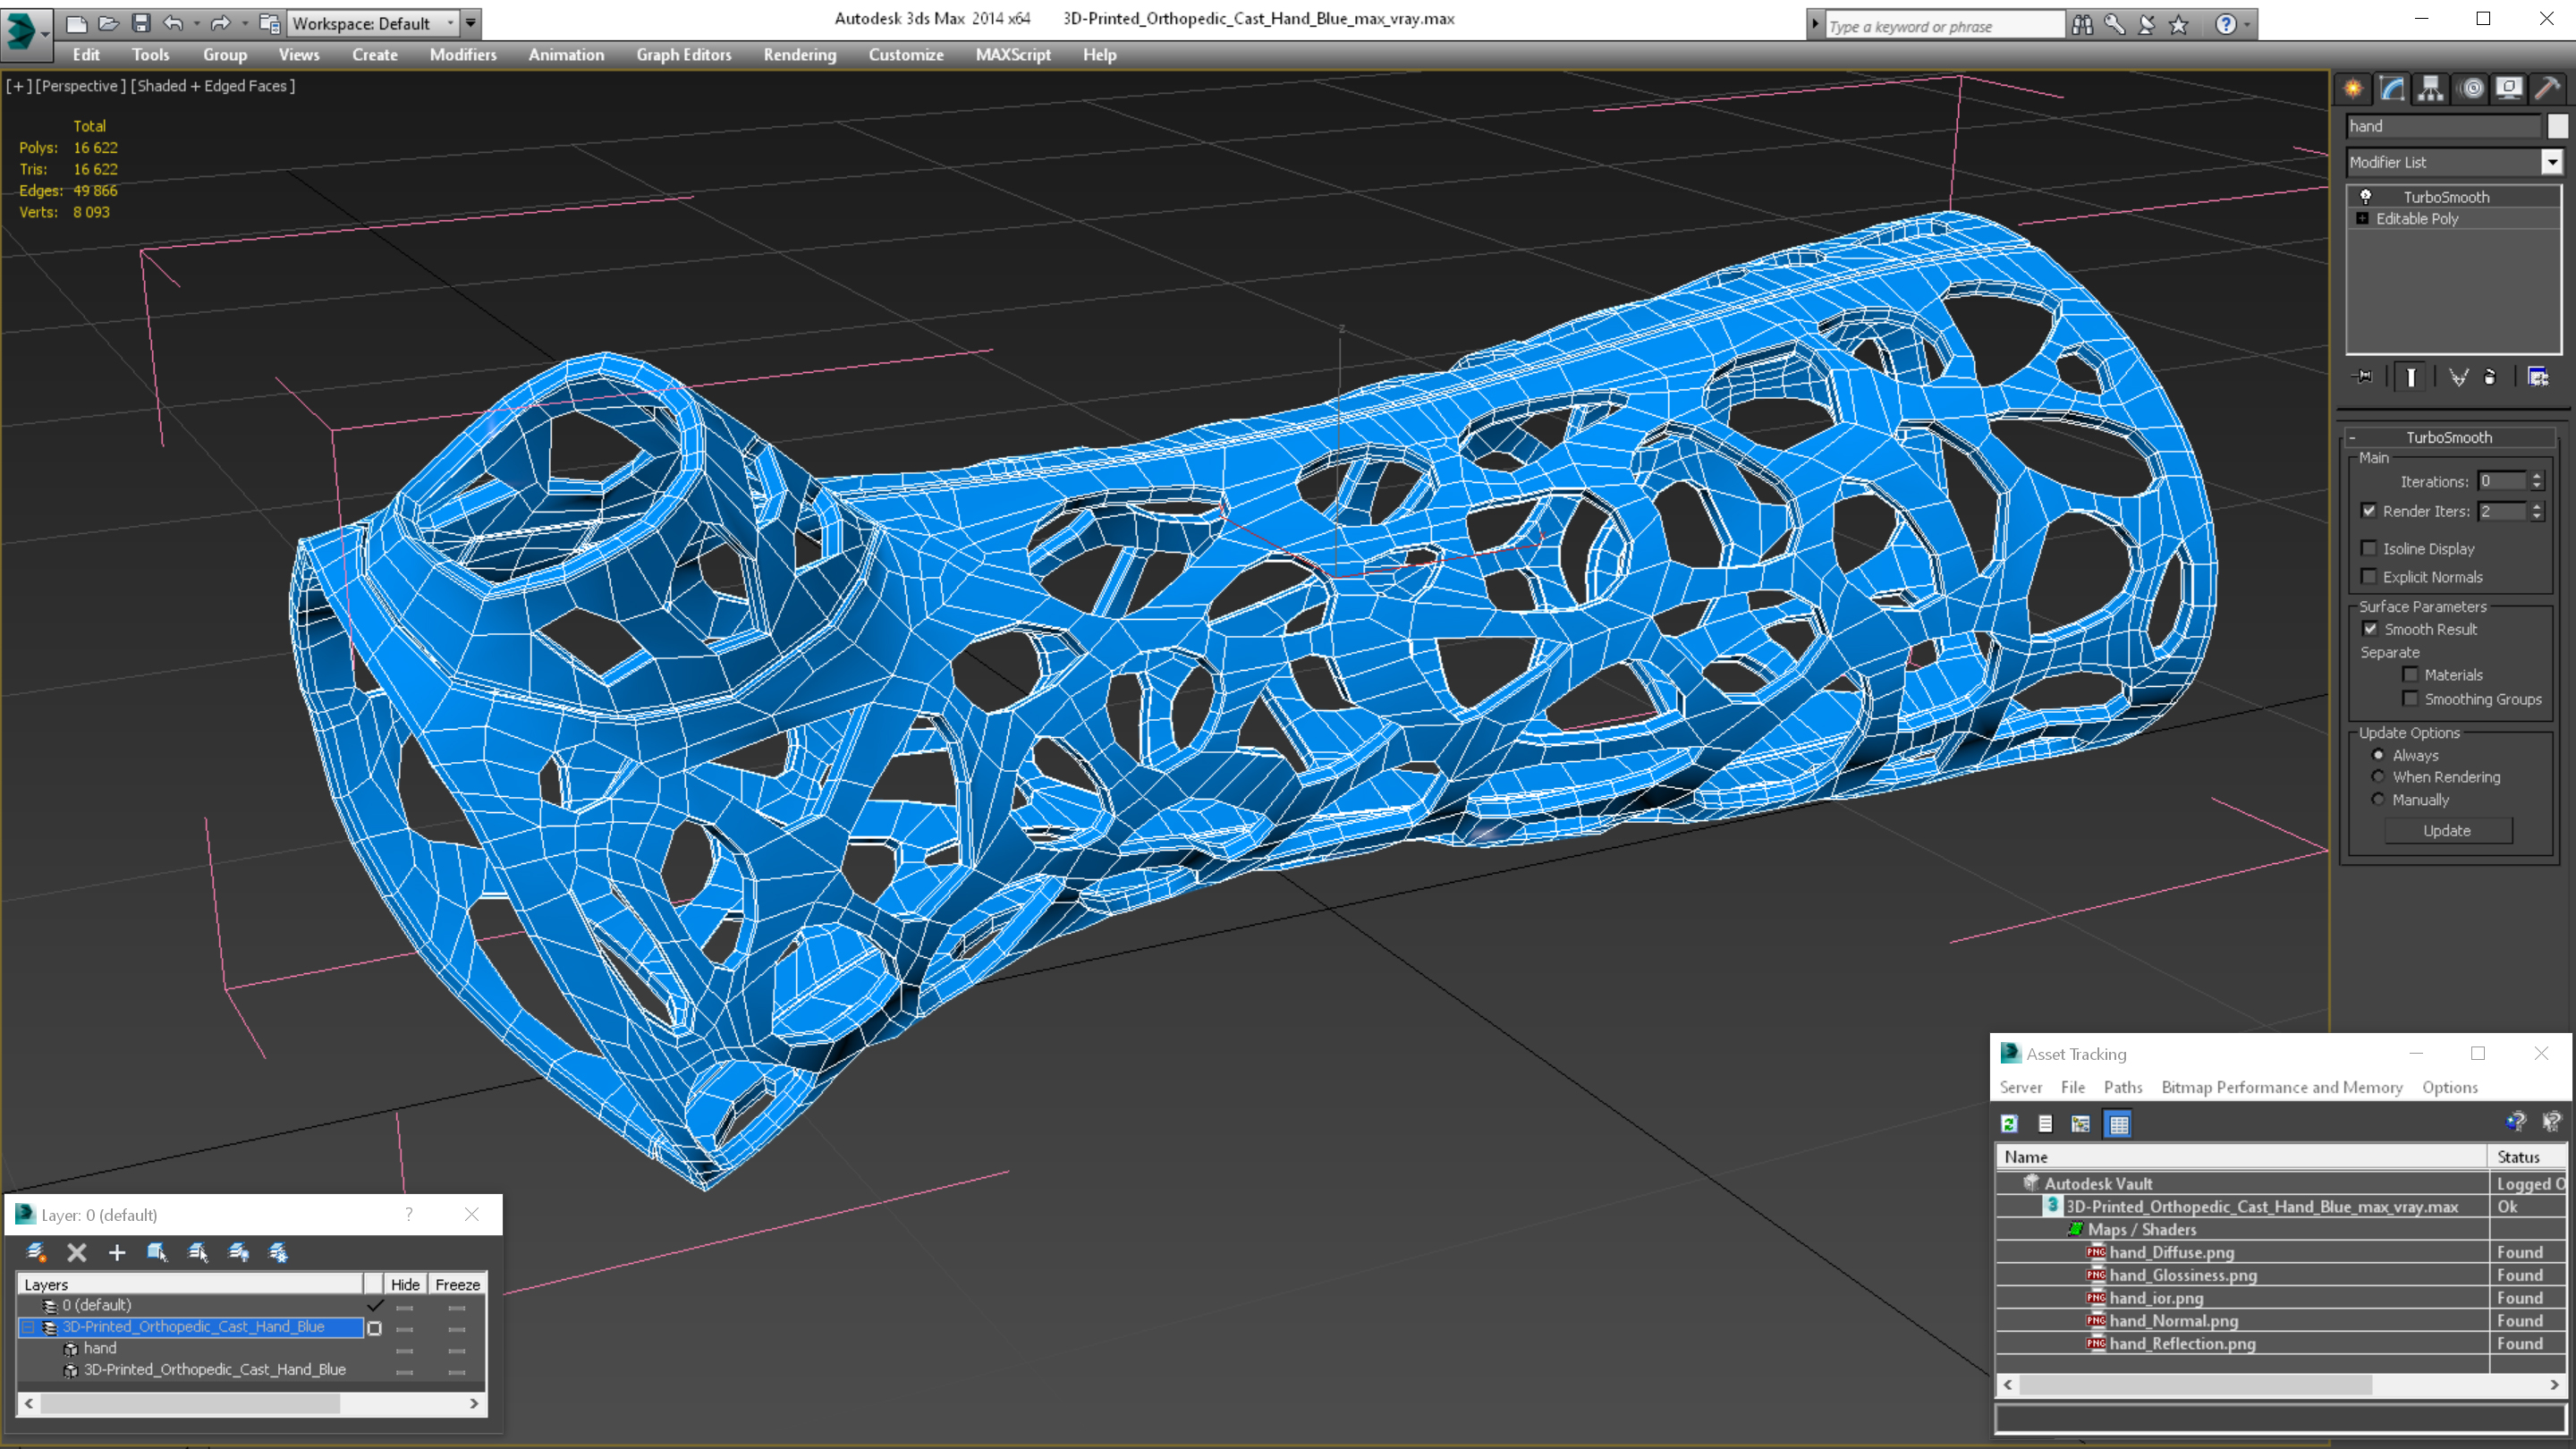The image size is (2576, 1449).
Task: Open the Paths menu in Asset Tracking
Action: point(2123,1087)
